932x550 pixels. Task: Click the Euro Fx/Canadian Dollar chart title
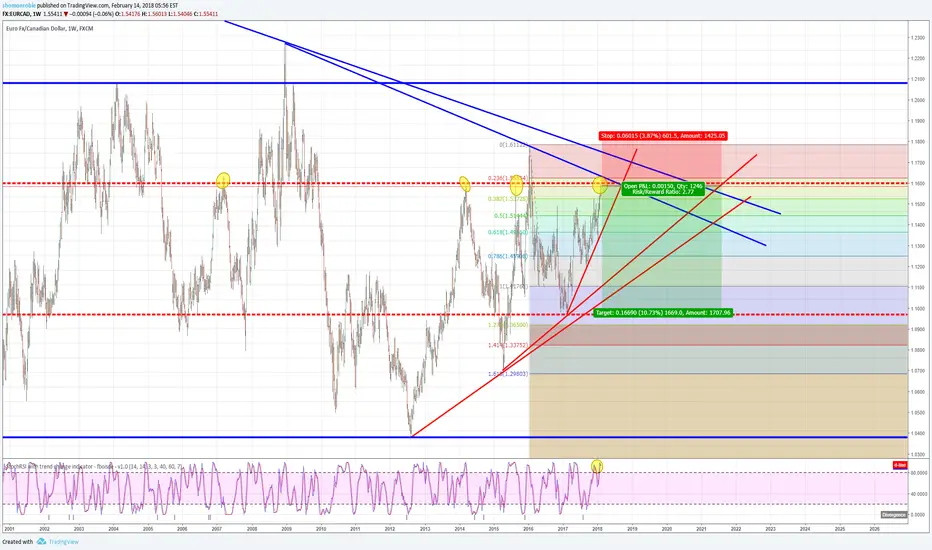pyautogui.click(x=49, y=29)
